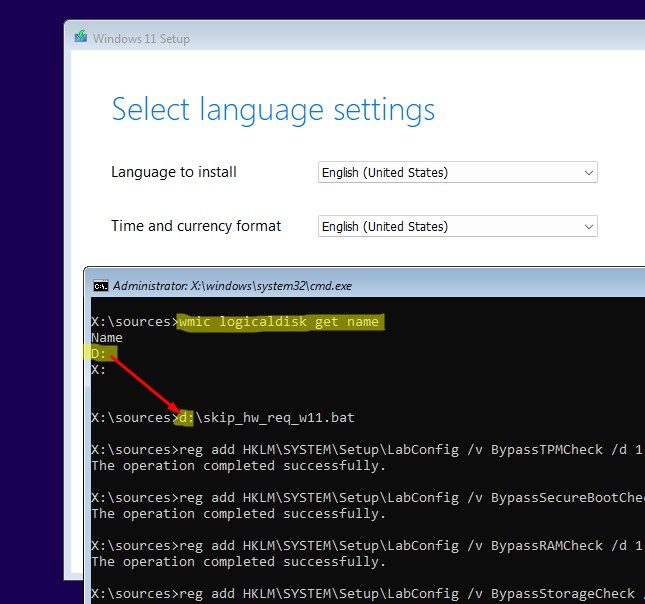Click the BypassSecureBootCheck reg add line

(360, 497)
